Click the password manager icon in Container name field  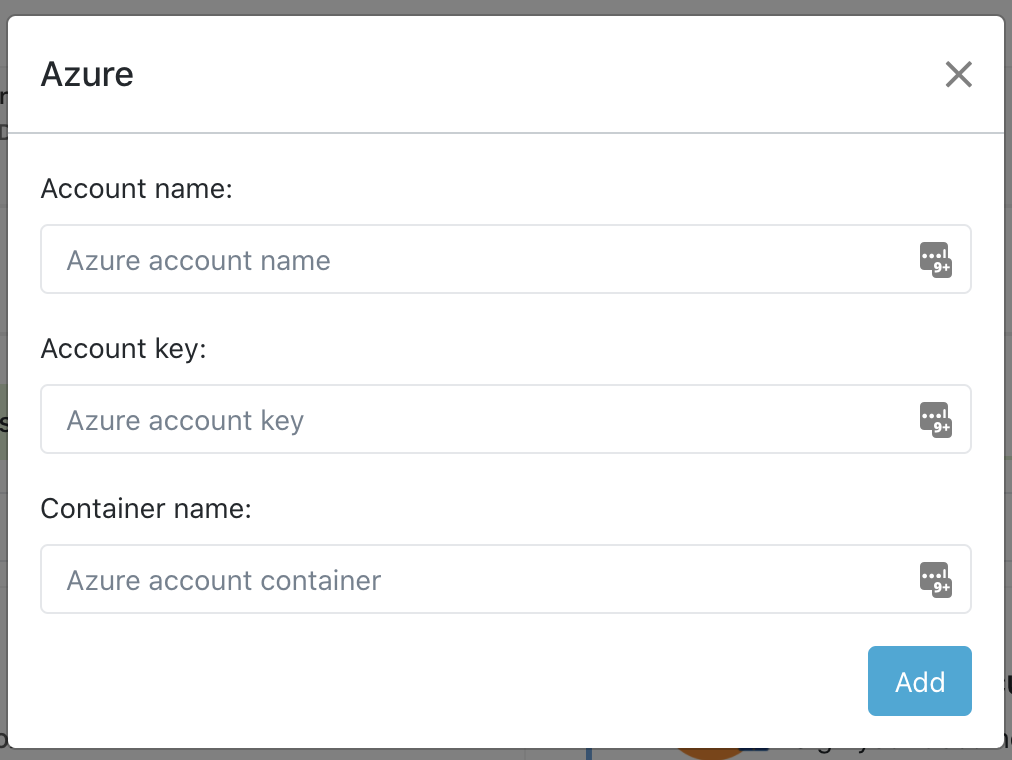934,579
